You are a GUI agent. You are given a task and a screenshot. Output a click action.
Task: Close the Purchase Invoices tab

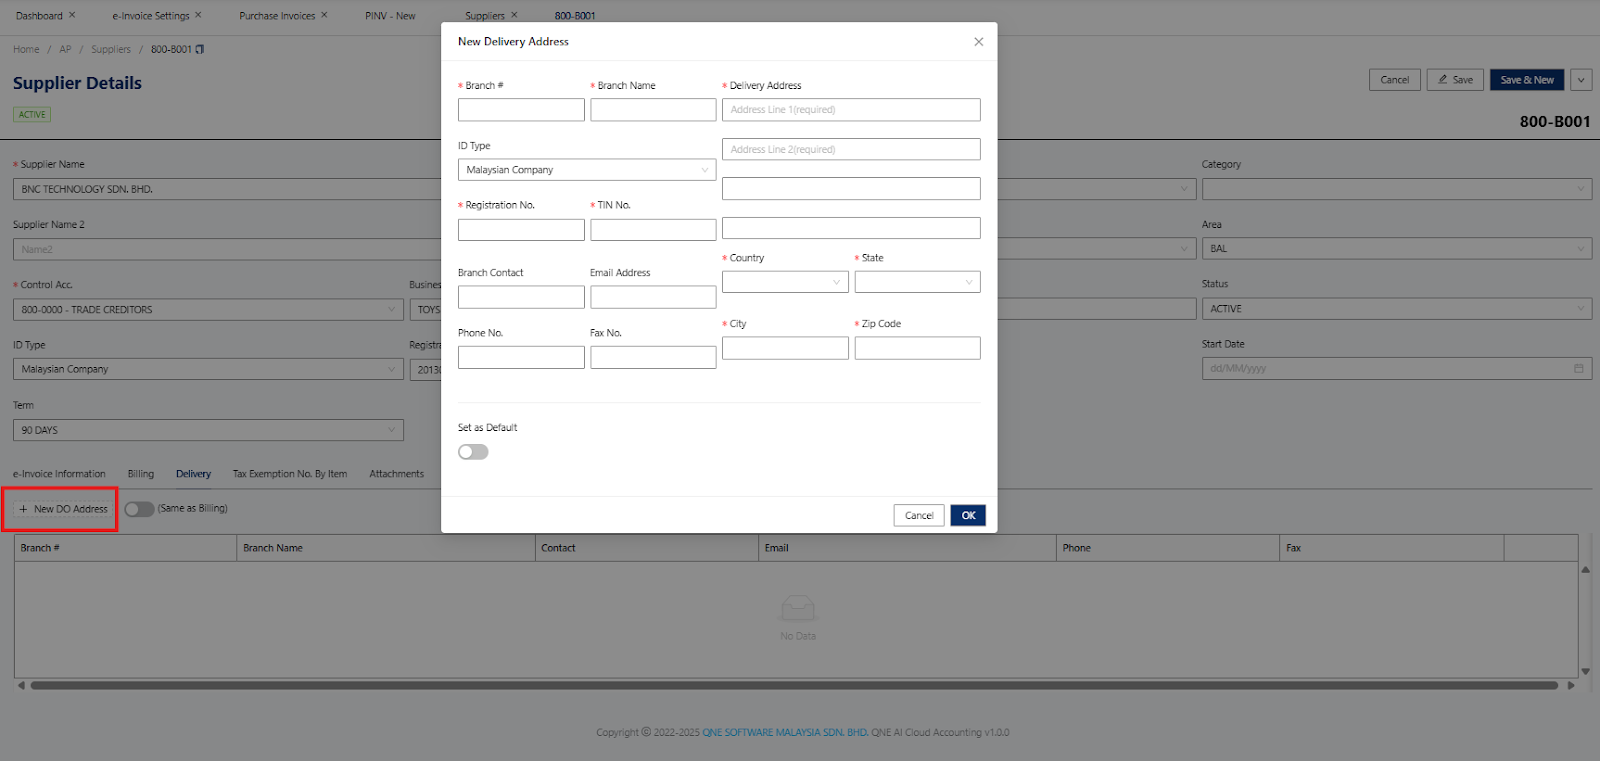point(324,15)
